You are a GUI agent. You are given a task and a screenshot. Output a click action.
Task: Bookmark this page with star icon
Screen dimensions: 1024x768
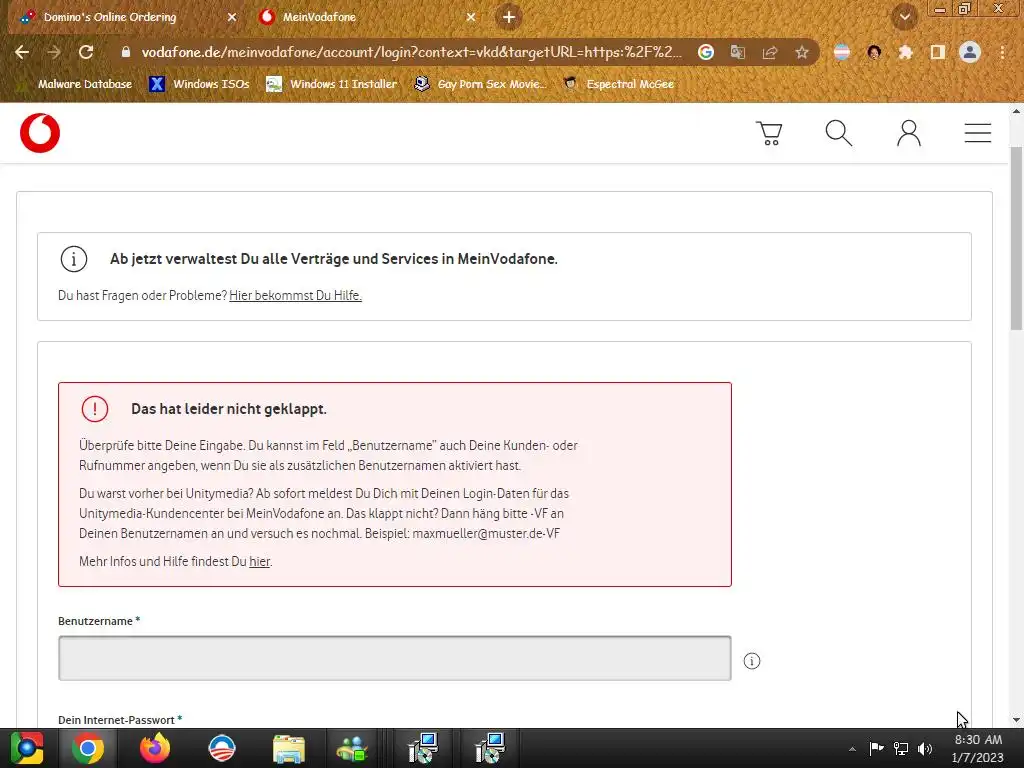(802, 52)
